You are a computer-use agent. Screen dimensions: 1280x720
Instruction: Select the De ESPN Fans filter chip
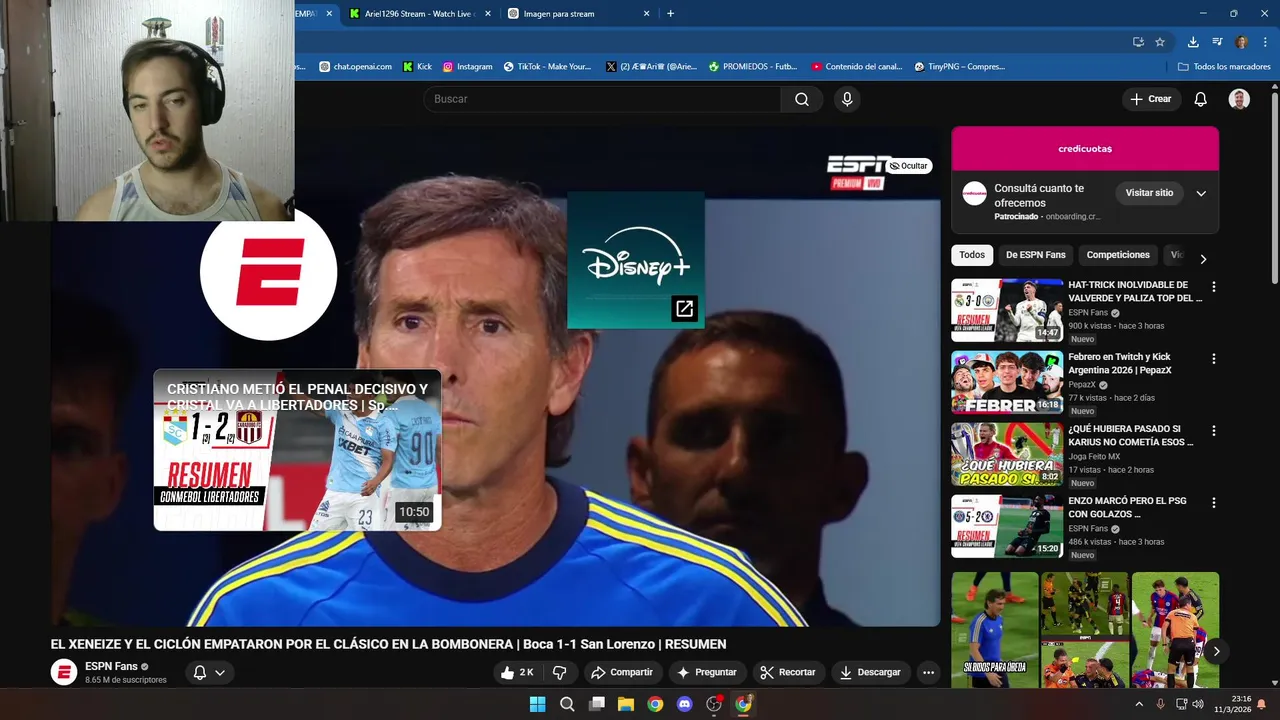point(1035,255)
